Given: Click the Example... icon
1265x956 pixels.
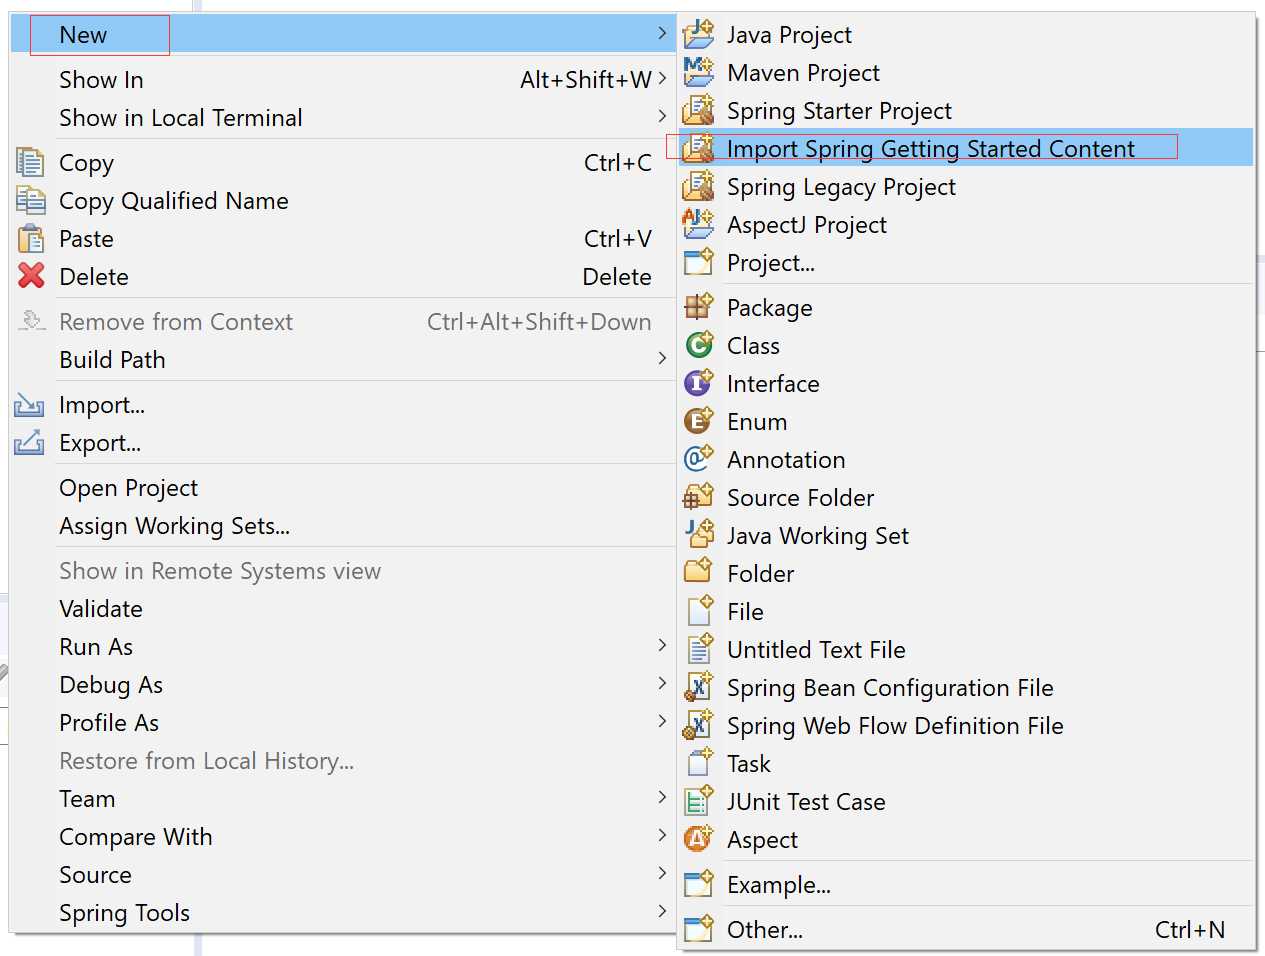Looking at the screenshot, I should (698, 884).
